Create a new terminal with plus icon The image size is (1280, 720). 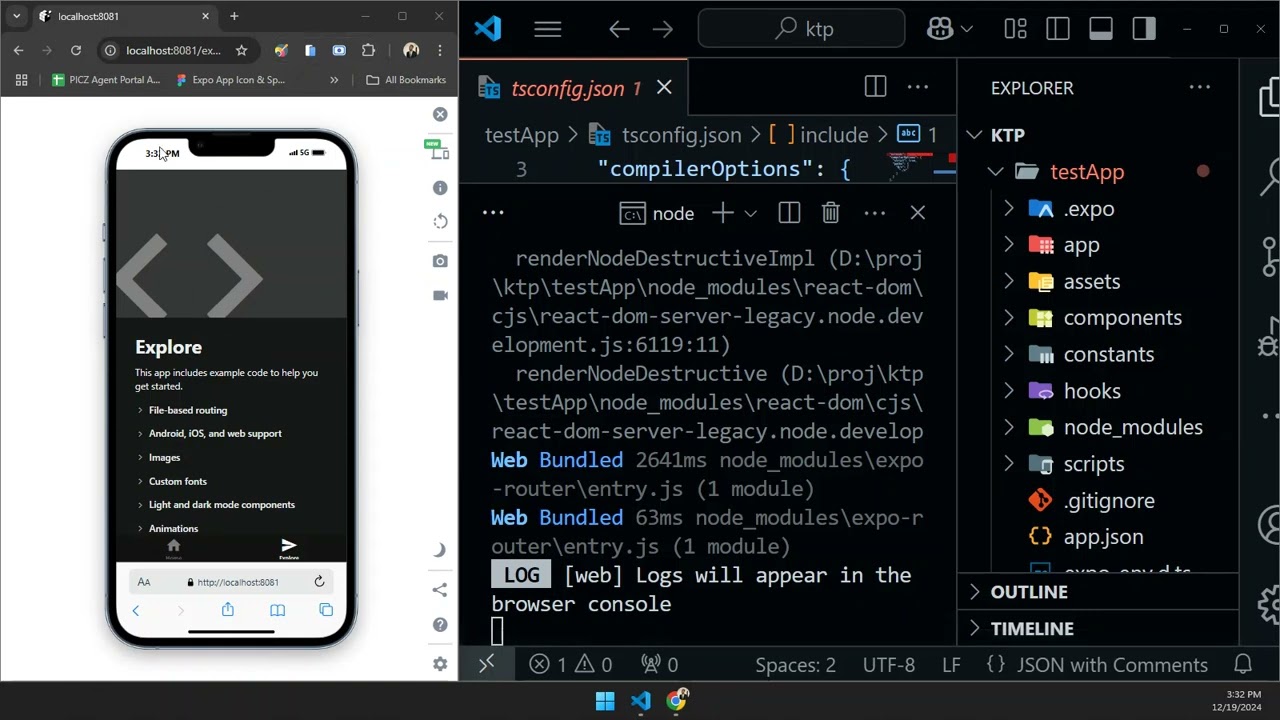pos(722,213)
